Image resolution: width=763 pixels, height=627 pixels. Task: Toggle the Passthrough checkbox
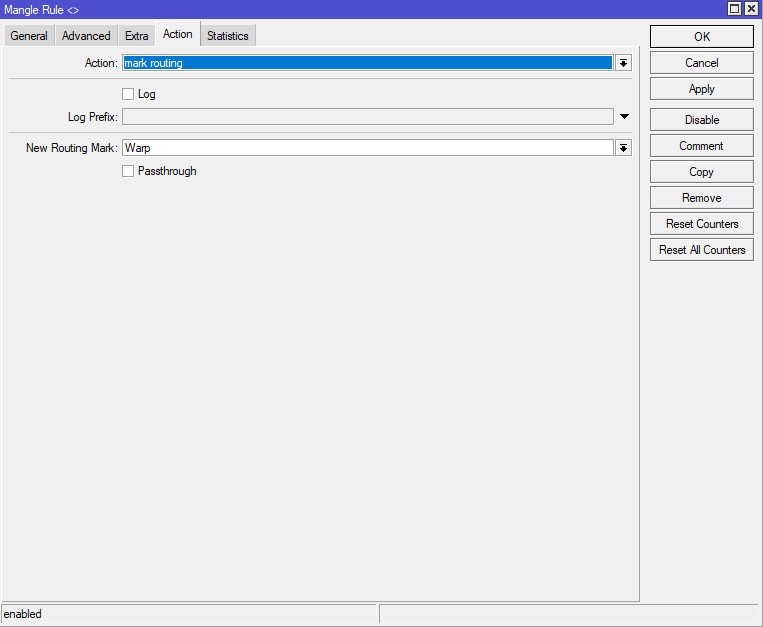128,171
